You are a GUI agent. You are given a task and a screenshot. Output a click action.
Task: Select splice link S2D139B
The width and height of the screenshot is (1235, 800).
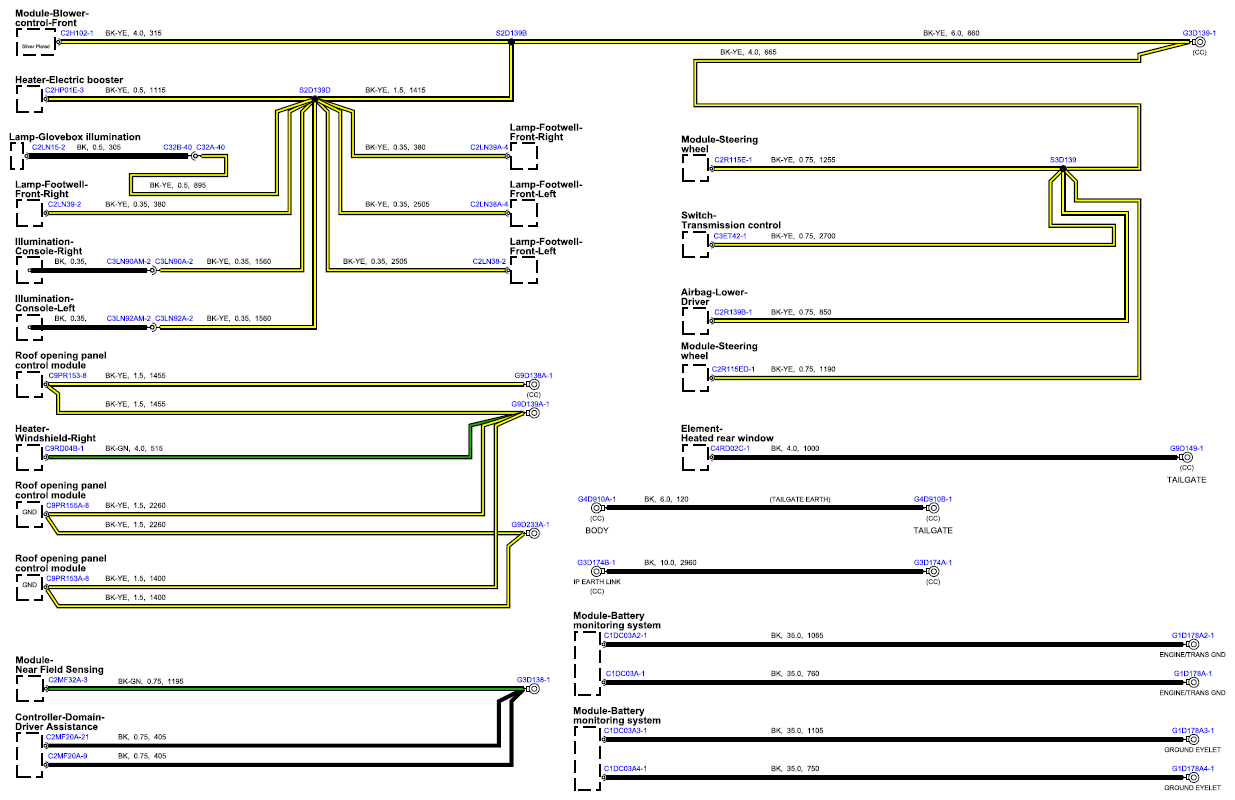click(511, 33)
